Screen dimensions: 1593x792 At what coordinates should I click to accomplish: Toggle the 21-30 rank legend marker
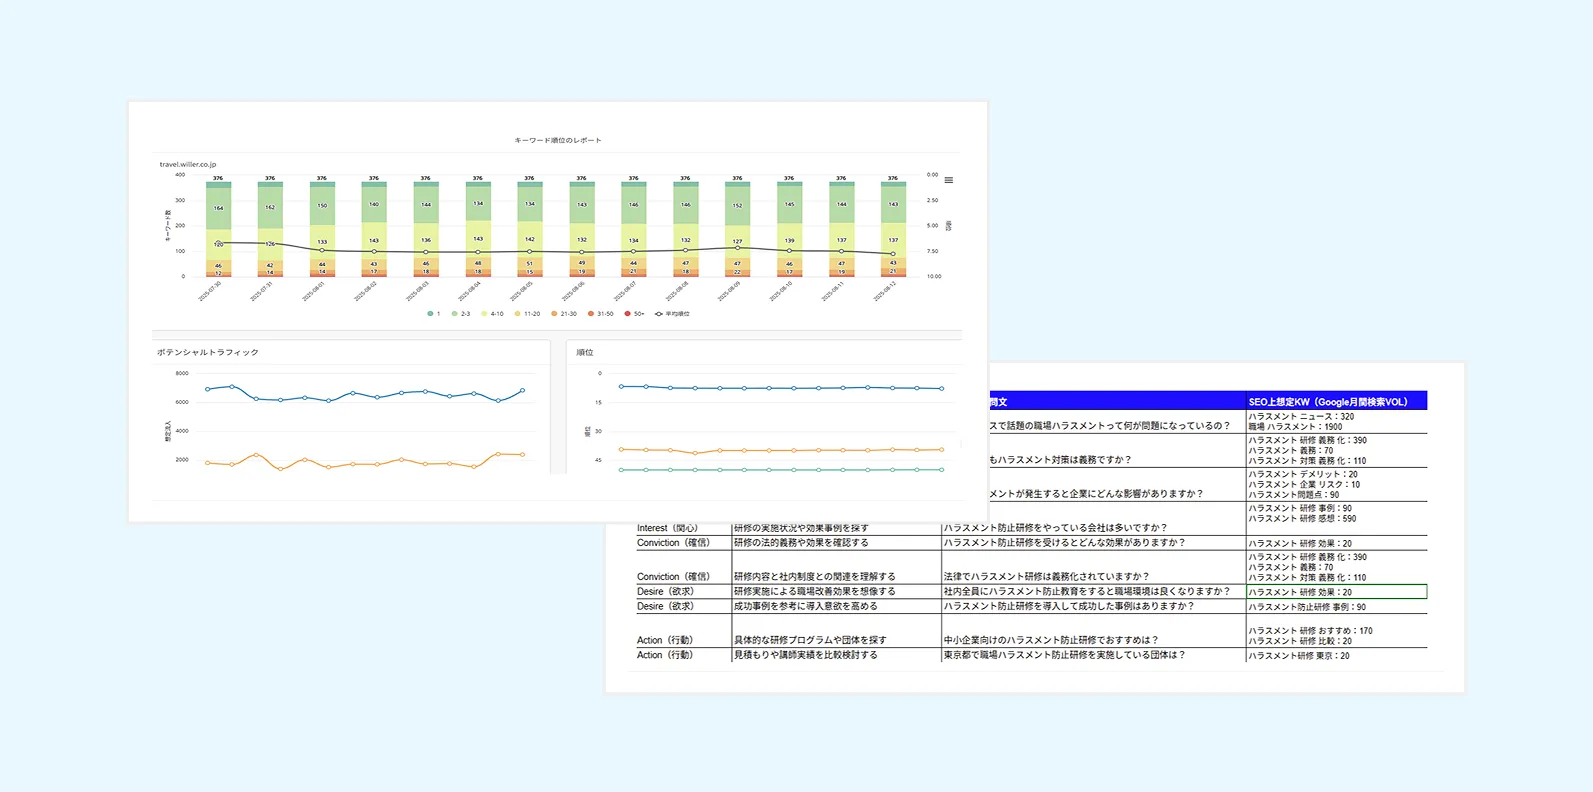tap(554, 314)
